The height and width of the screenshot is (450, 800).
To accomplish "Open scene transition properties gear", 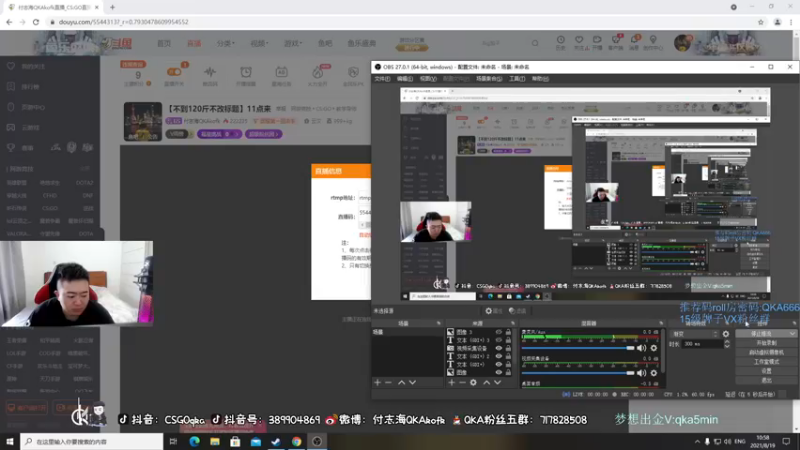I will point(726,334).
